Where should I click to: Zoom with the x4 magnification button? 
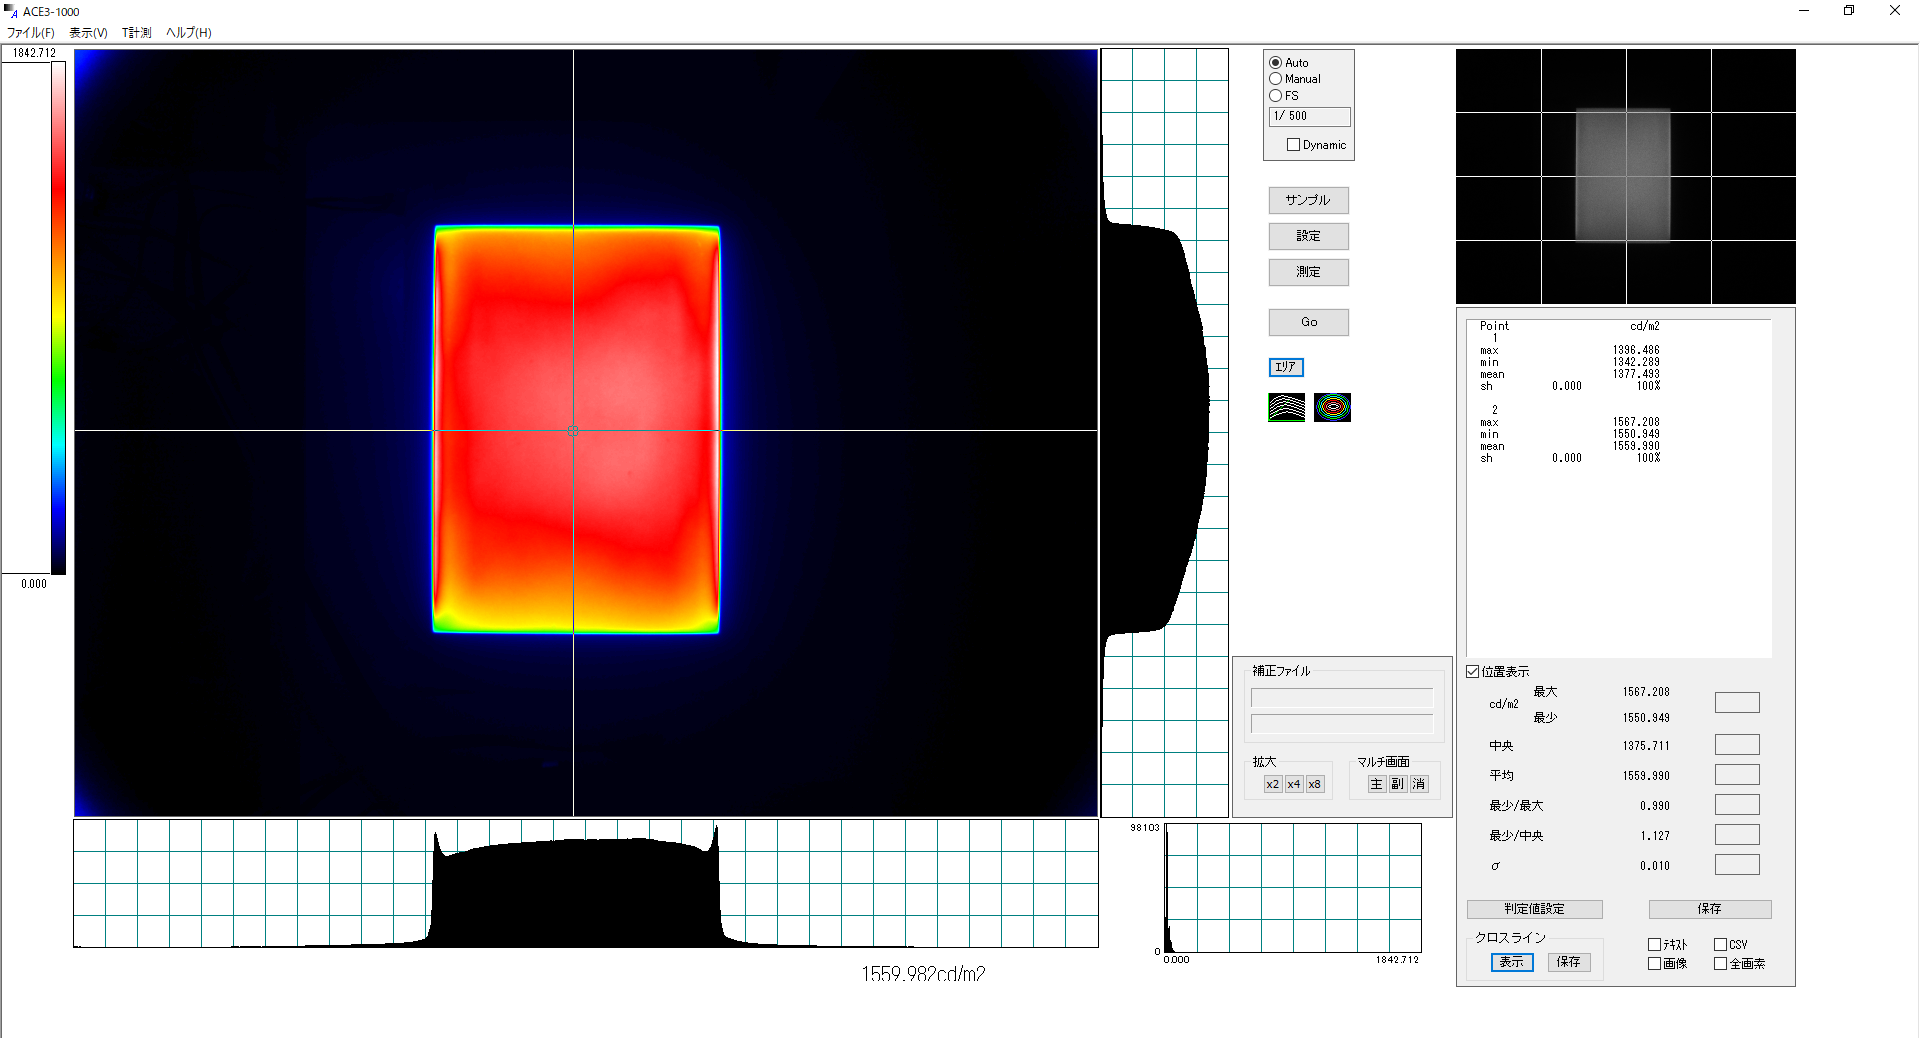tap(1294, 784)
